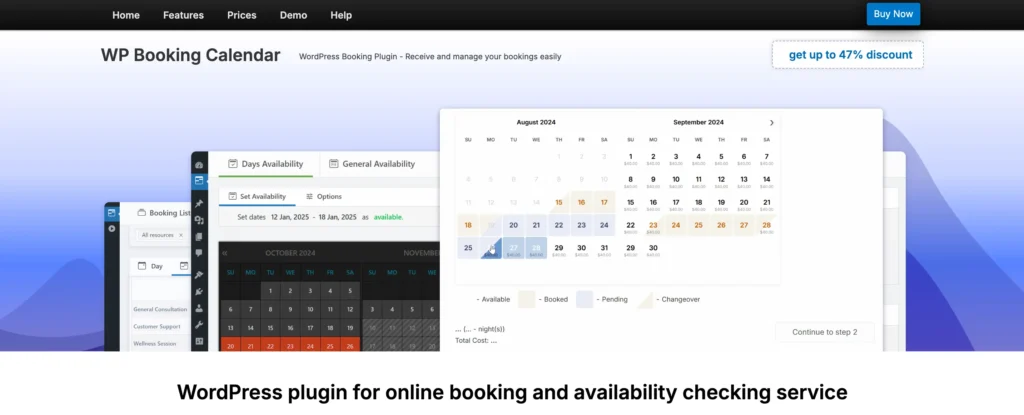Click the Pending legend color swatch
The image size is (1024, 415).
pyautogui.click(x=584, y=299)
